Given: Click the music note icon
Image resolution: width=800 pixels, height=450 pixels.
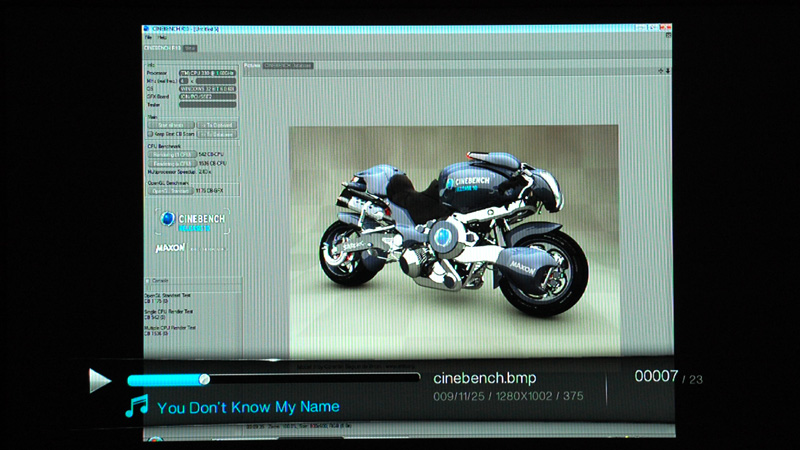Looking at the screenshot, I should click(137, 406).
